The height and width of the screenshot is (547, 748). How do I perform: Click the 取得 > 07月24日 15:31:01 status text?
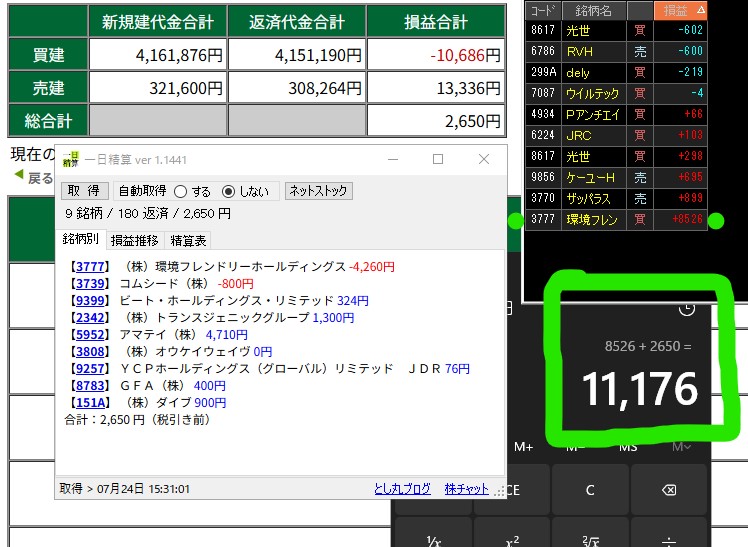coord(125,489)
